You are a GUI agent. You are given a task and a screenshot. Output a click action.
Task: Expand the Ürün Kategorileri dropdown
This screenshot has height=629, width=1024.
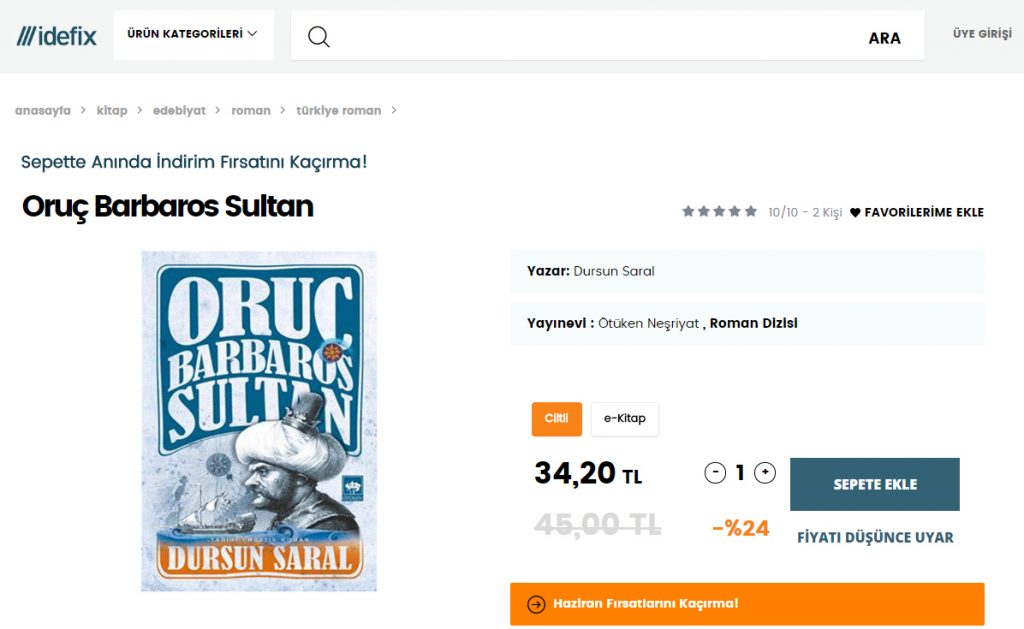coord(193,35)
